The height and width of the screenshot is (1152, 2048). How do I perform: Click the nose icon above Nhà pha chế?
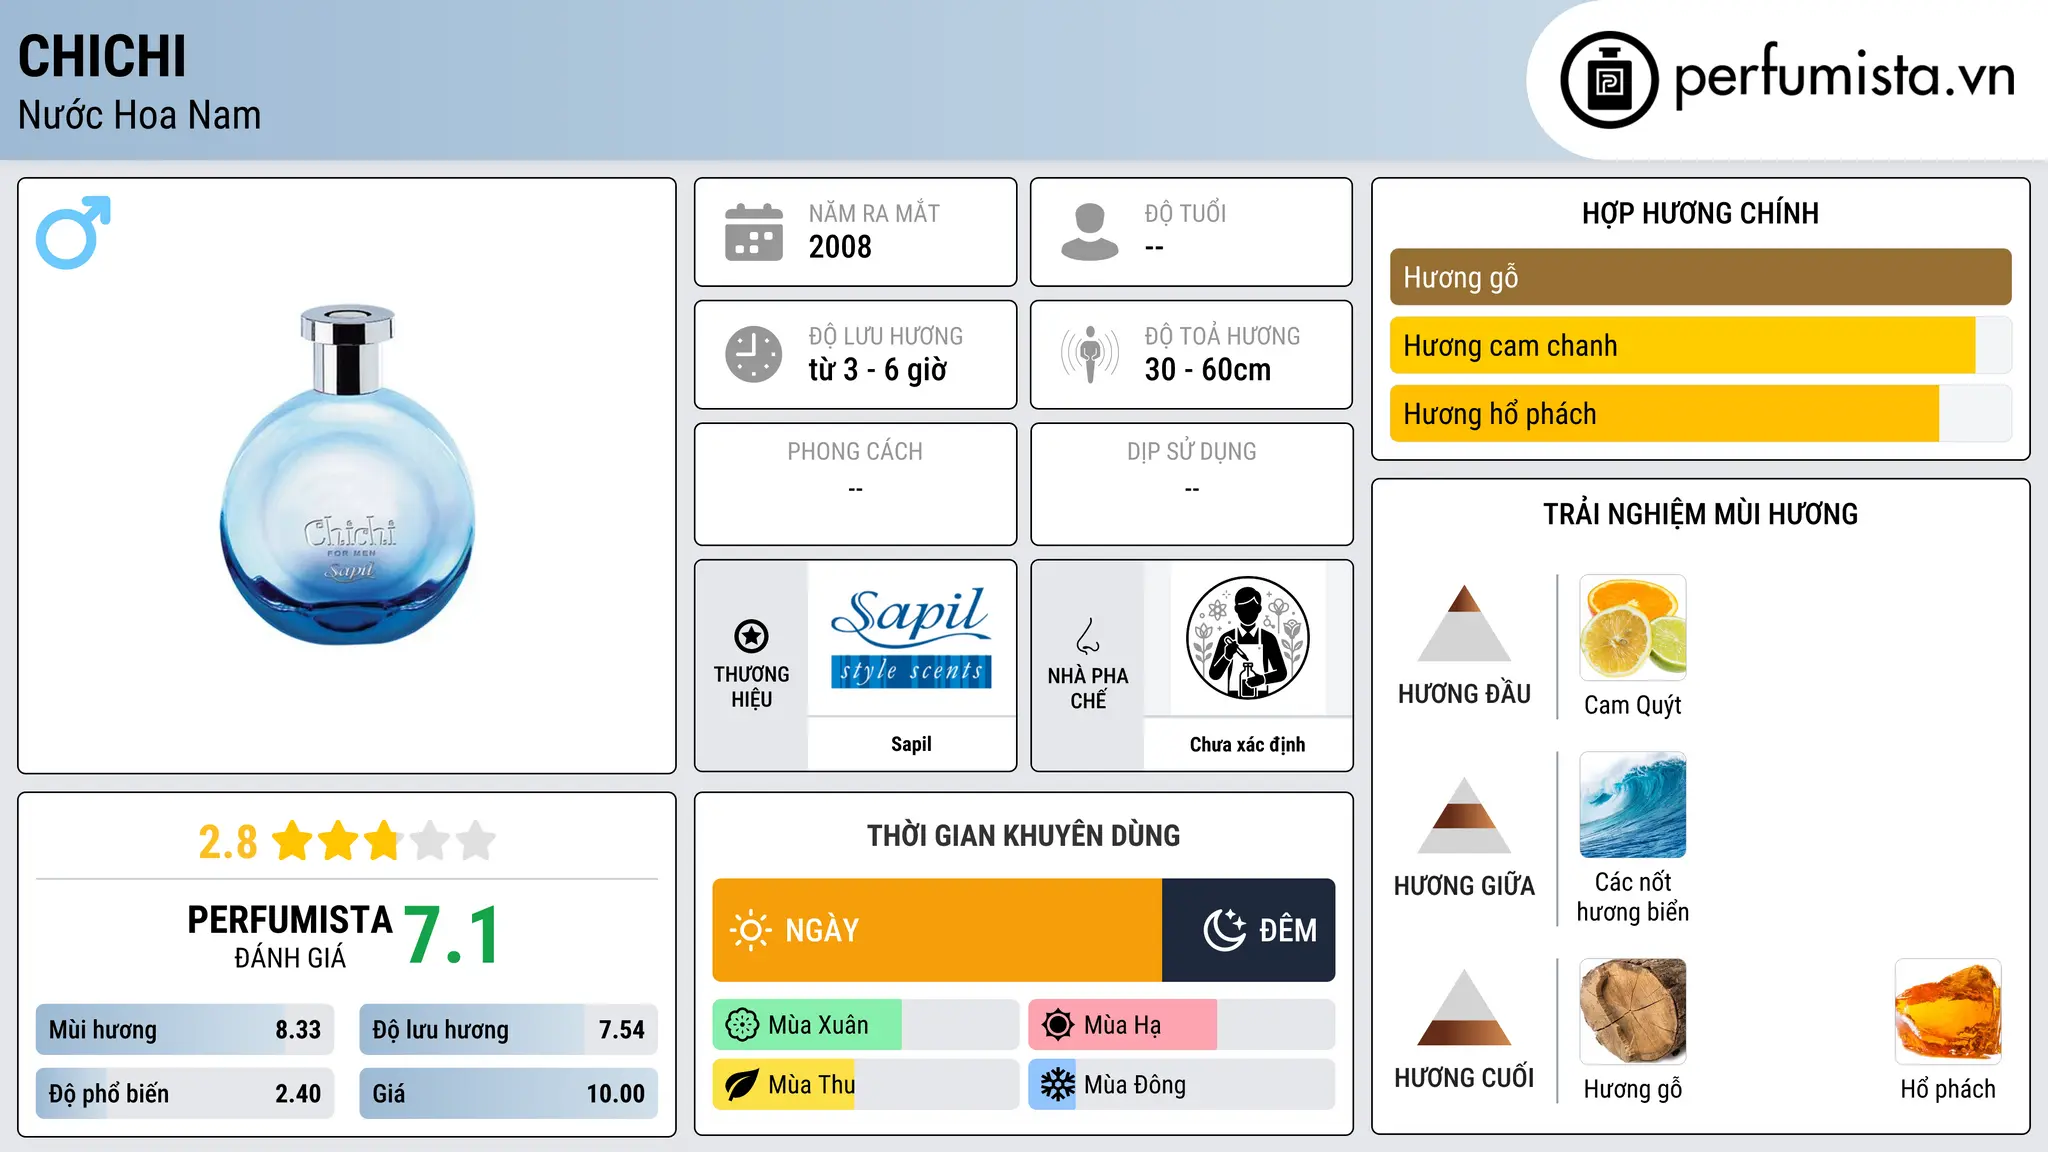click(1088, 636)
